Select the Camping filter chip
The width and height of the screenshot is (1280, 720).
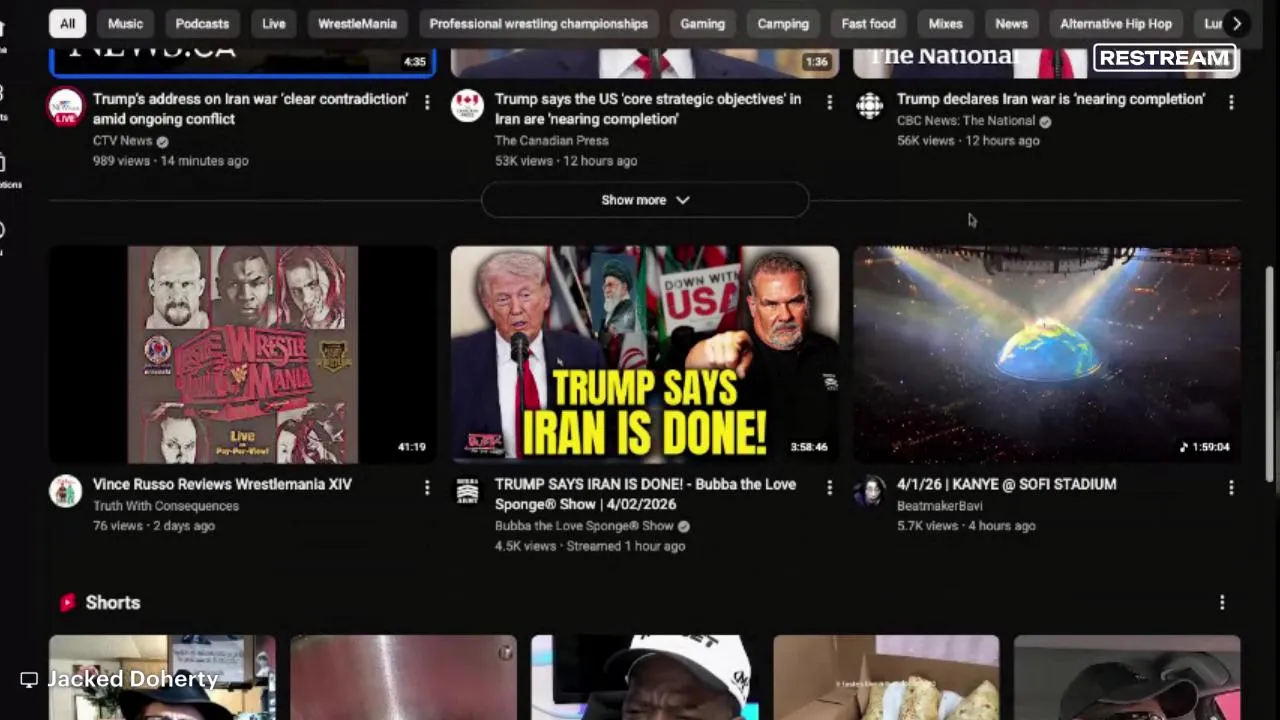[783, 23]
